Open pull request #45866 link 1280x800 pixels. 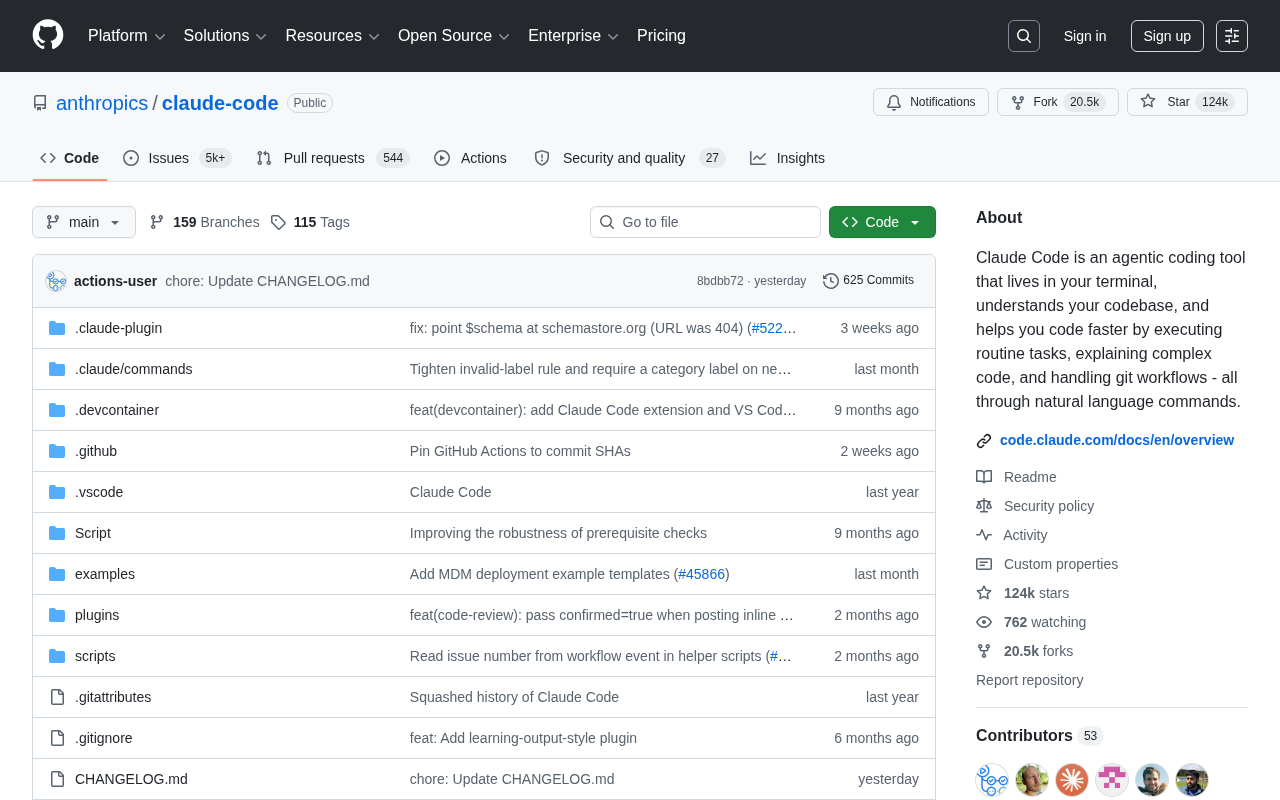[701, 574]
